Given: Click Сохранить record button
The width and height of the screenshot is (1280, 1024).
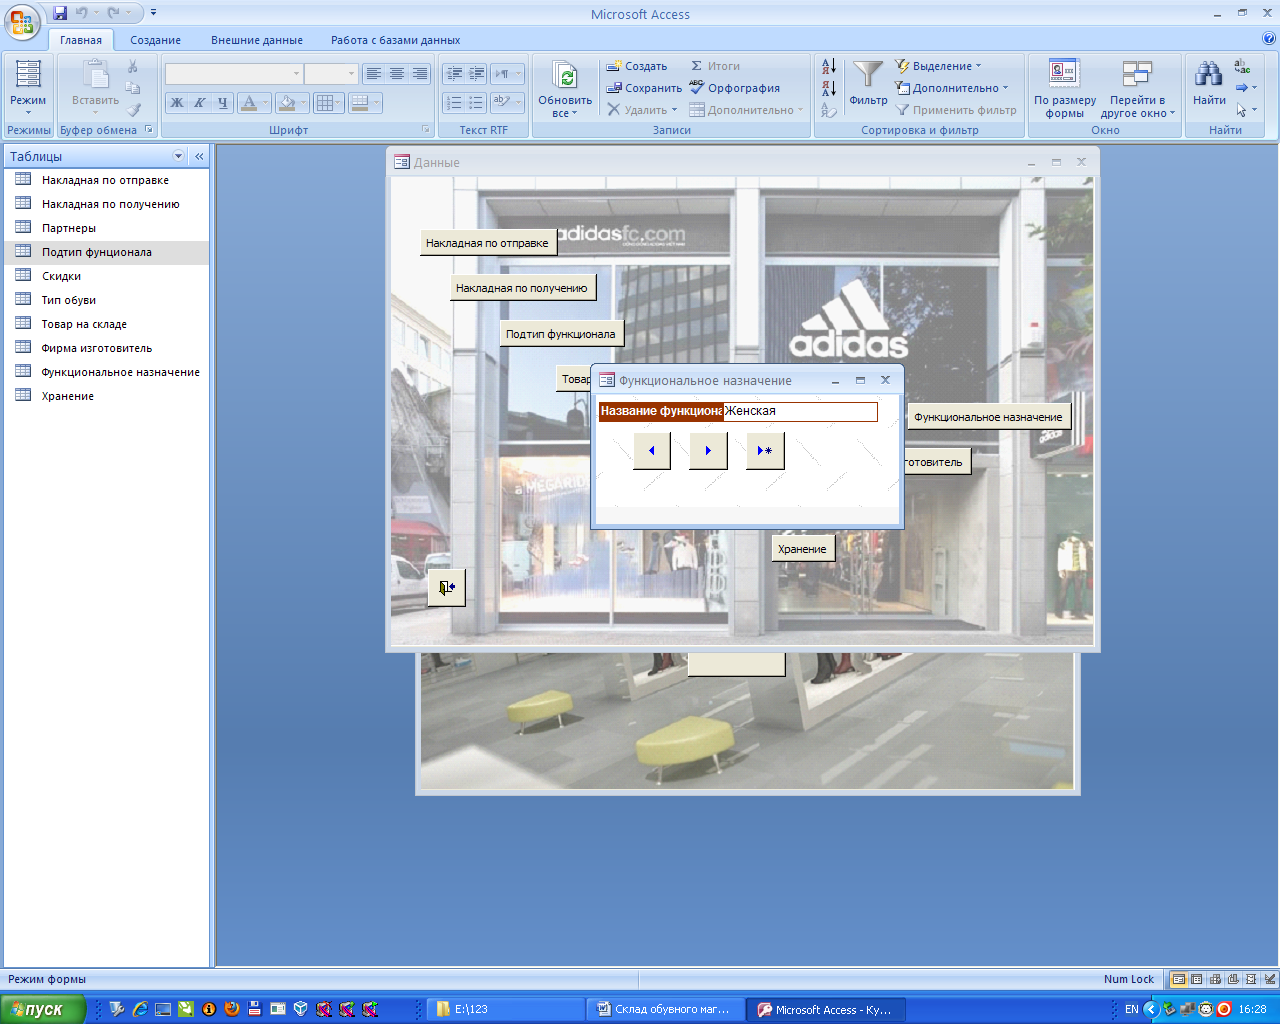Looking at the screenshot, I should (x=644, y=88).
